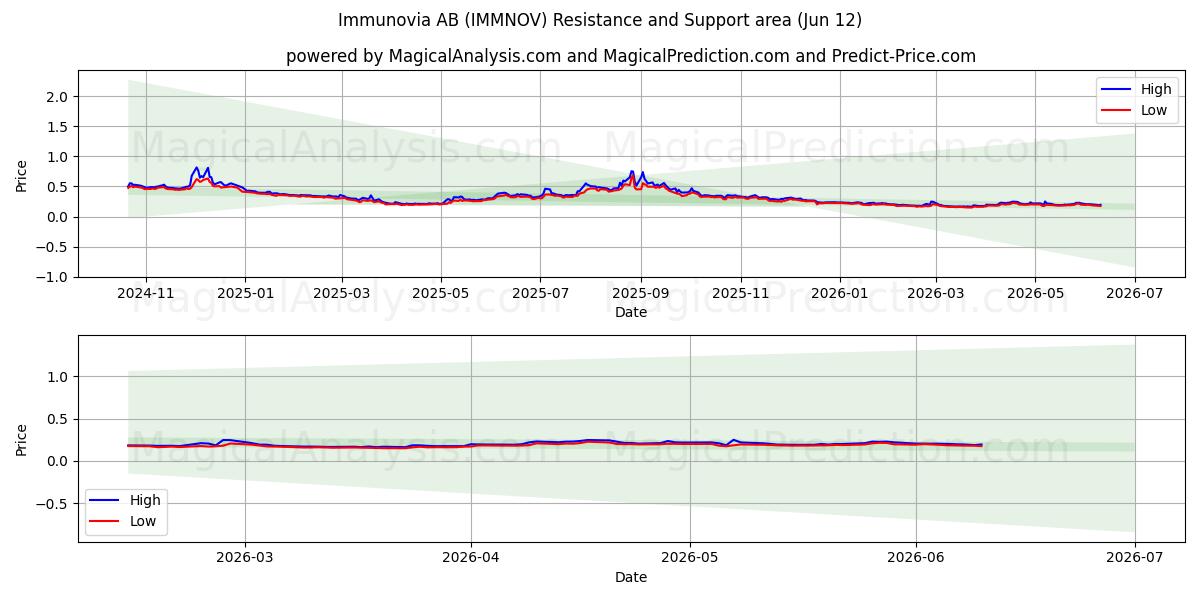Click the 'Date' x-axis label of the top chart
1200x600 pixels.
[x=631, y=312]
